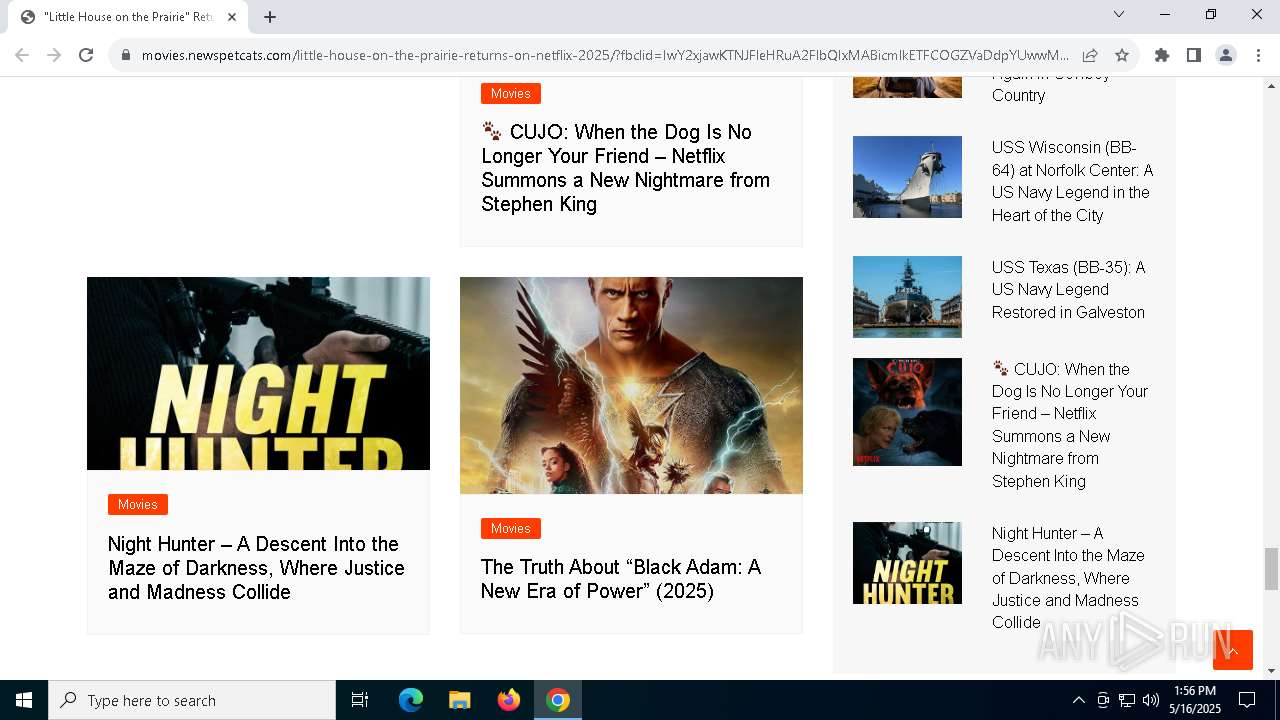Open USS Texas sidebar thumbnail

(x=907, y=297)
